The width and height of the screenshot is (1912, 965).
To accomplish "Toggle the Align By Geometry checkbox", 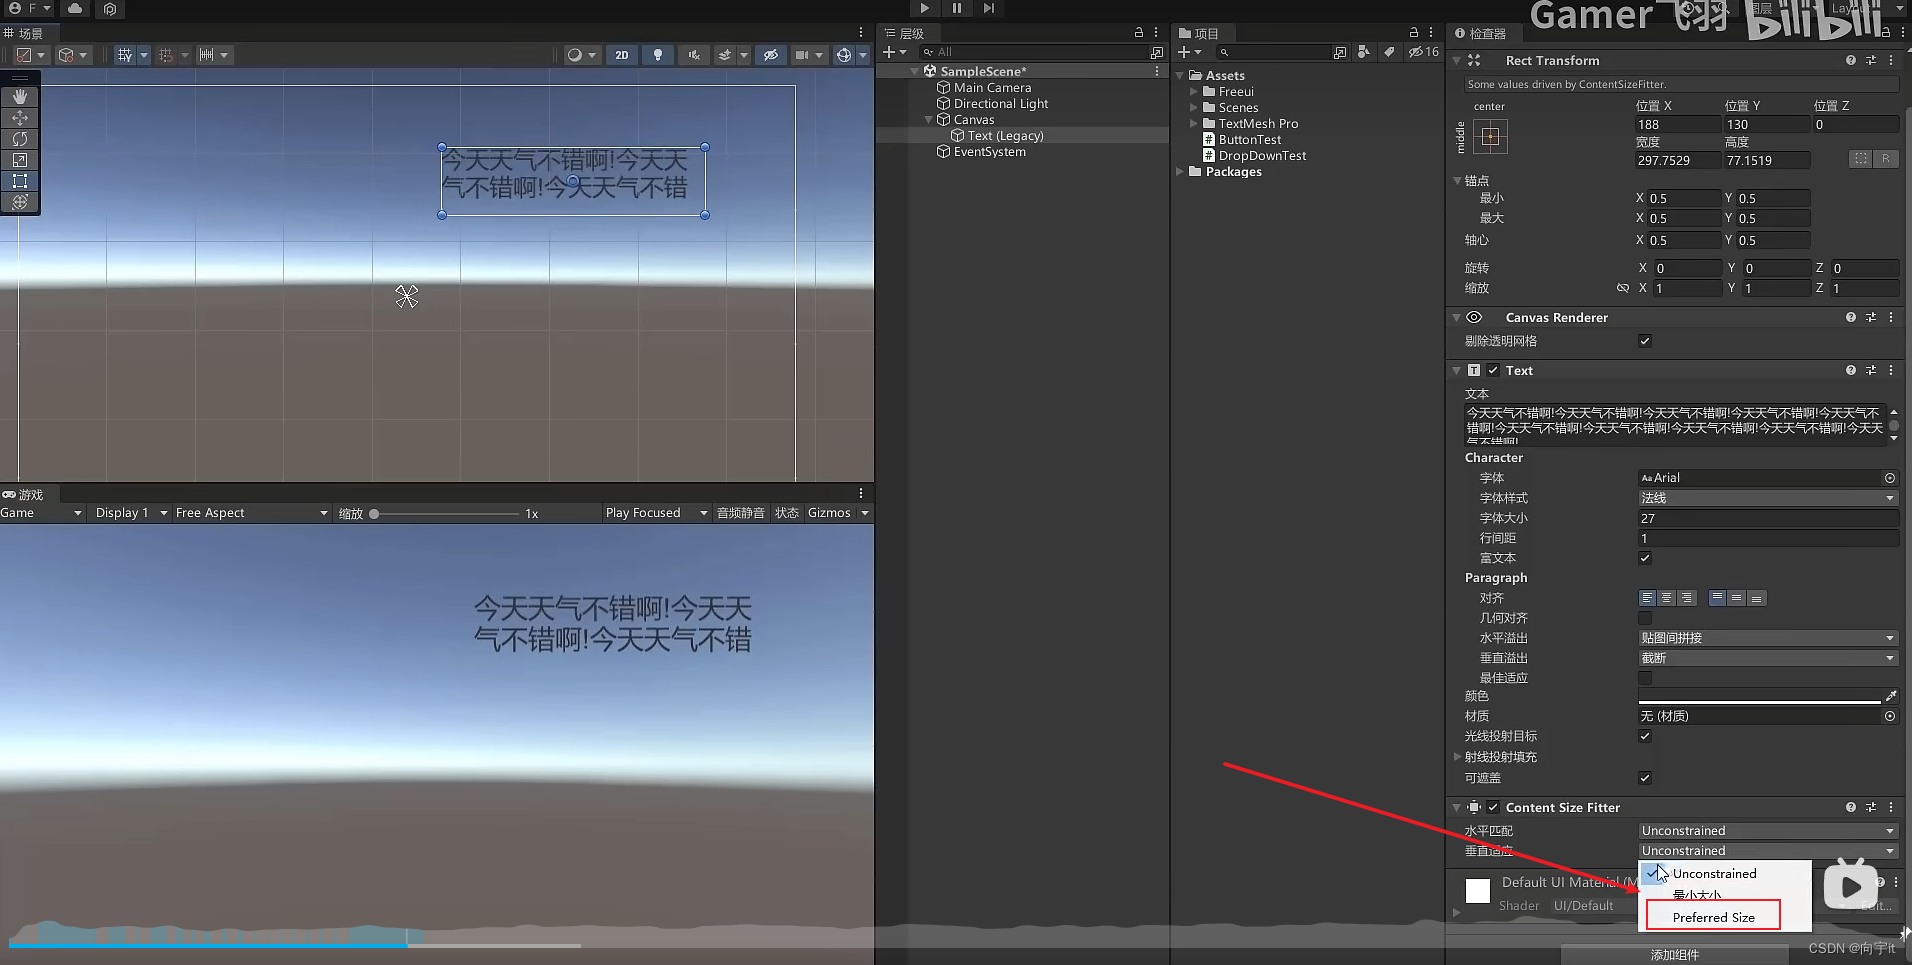I will click(1645, 618).
